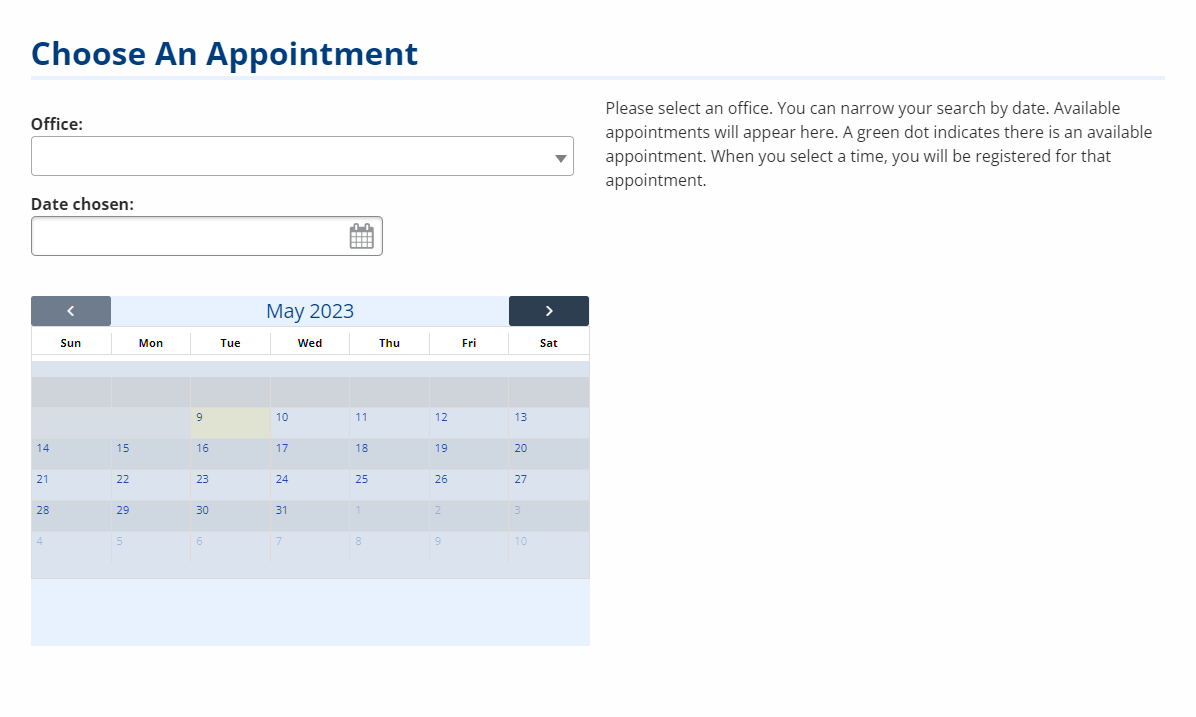Select Monday May 15

click(x=151, y=454)
